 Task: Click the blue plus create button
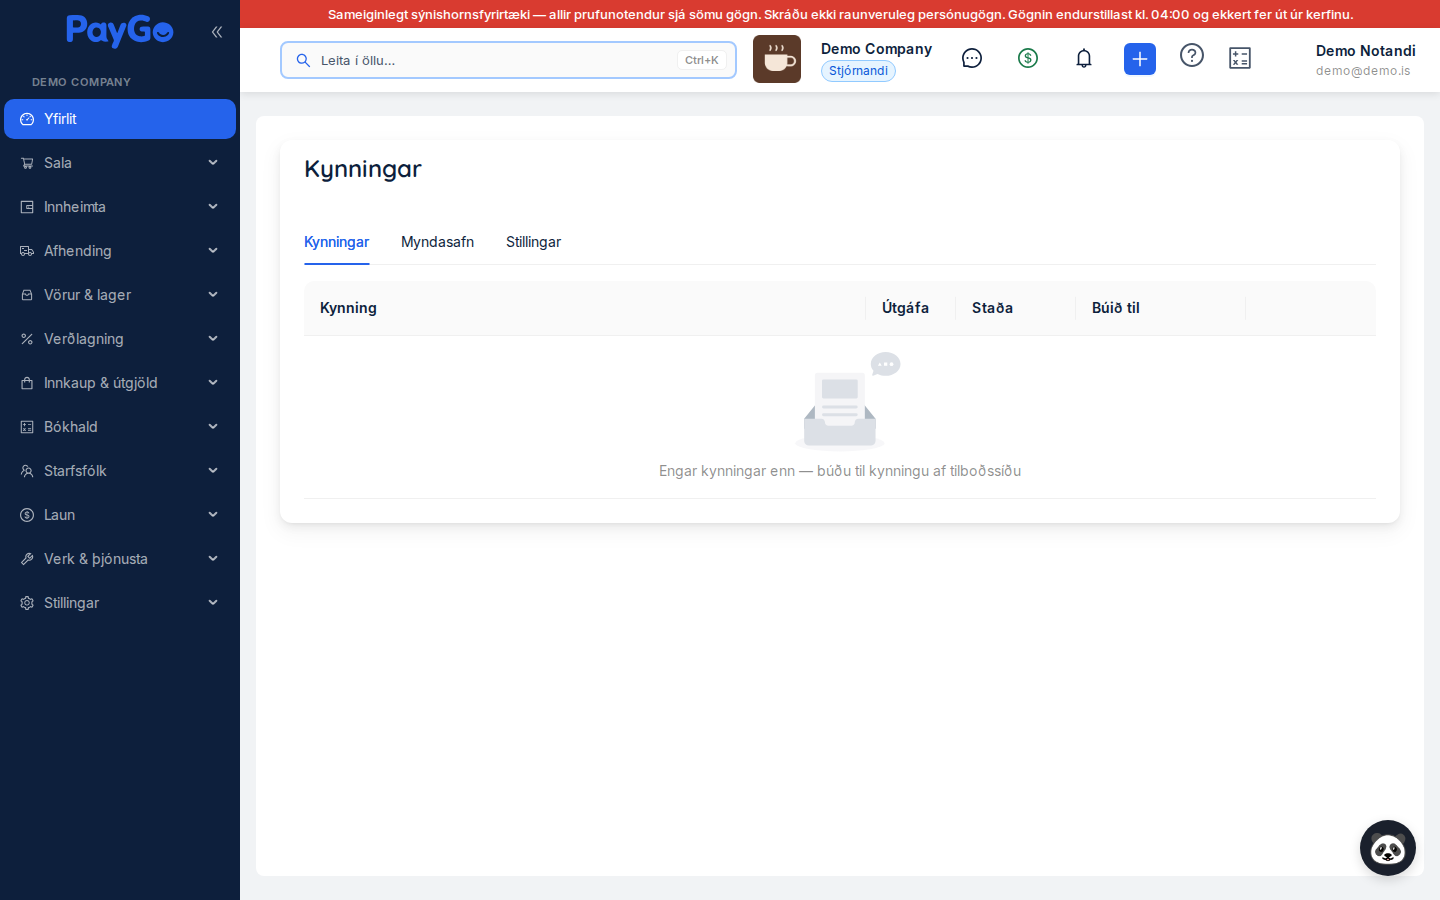pos(1140,59)
